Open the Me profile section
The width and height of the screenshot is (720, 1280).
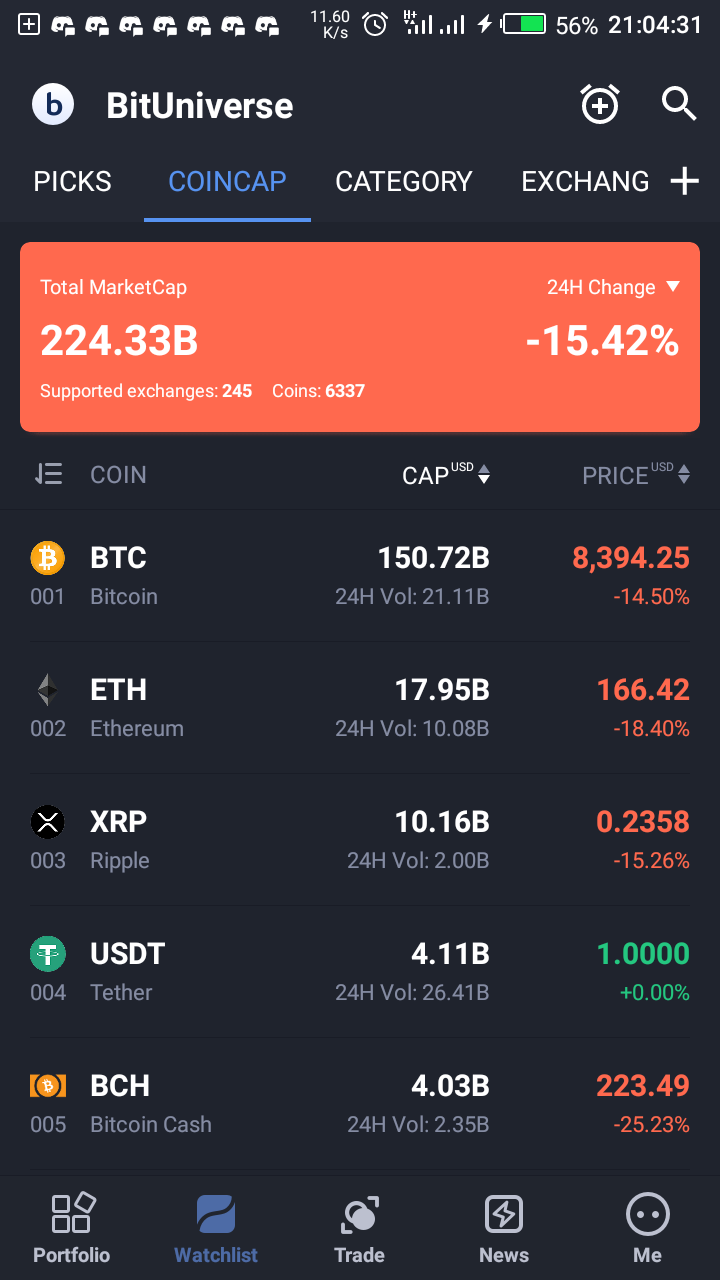[647, 1227]
